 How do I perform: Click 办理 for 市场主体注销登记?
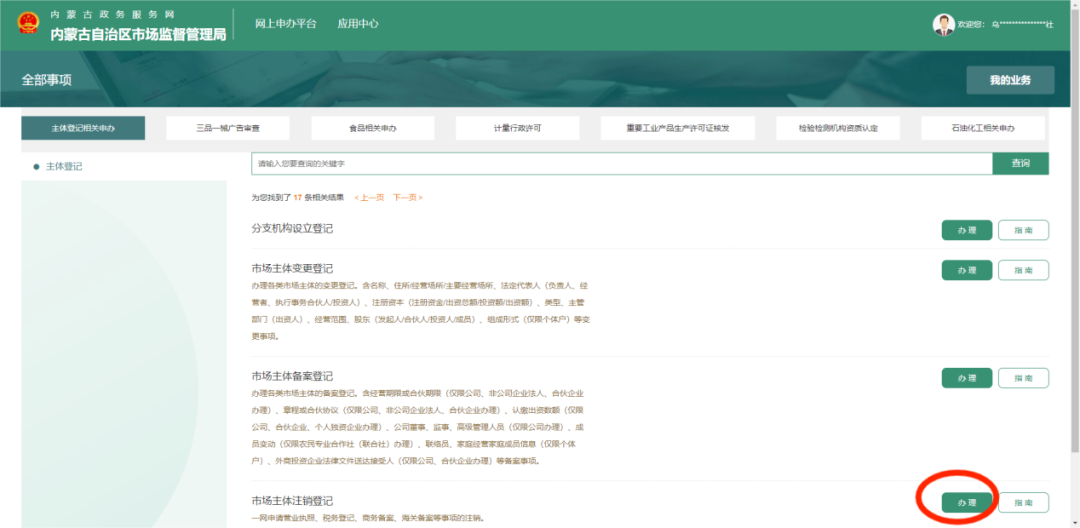[x=967, y=503]
